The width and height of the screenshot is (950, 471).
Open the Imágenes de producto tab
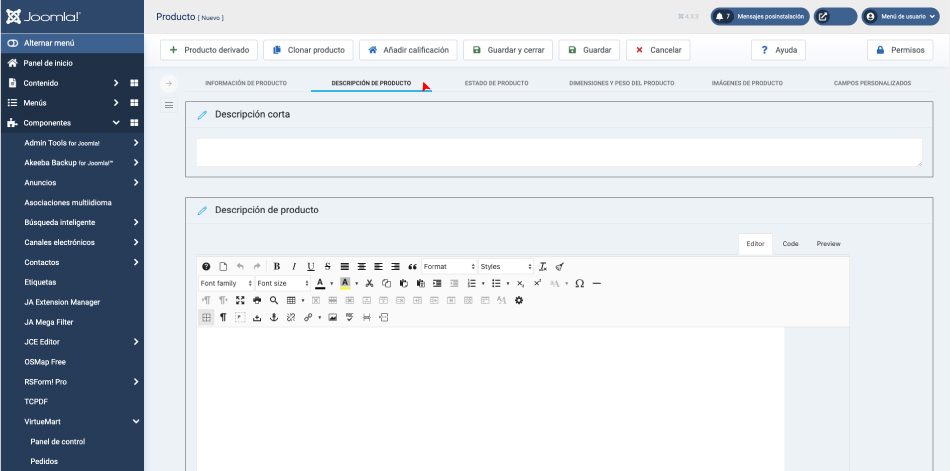click(747, 83)
